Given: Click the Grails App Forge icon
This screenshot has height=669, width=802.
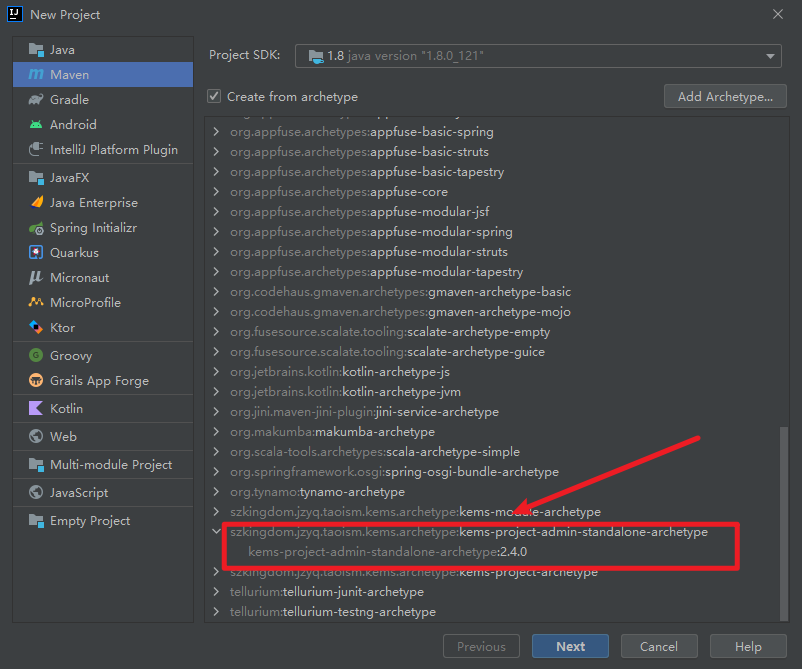Looking at the screenshot, I should click(x=36, y=381).
